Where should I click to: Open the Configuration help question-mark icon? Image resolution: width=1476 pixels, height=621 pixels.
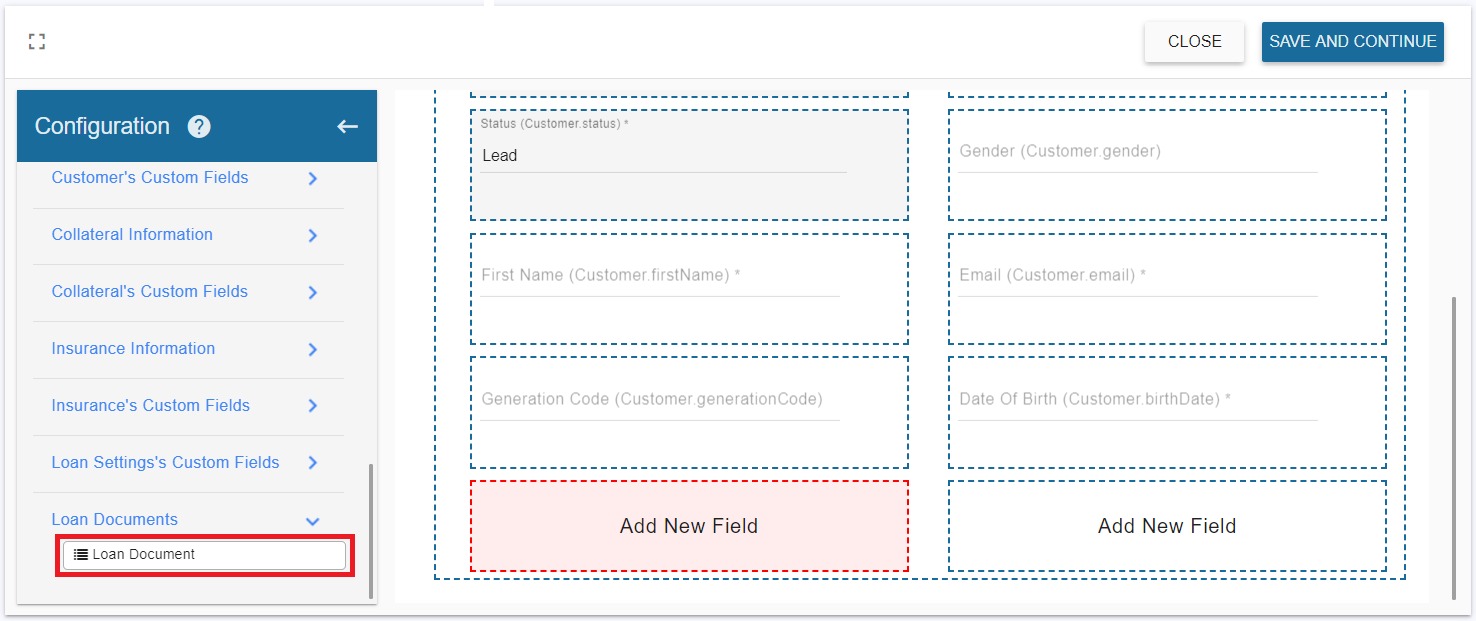click(199, 127)
